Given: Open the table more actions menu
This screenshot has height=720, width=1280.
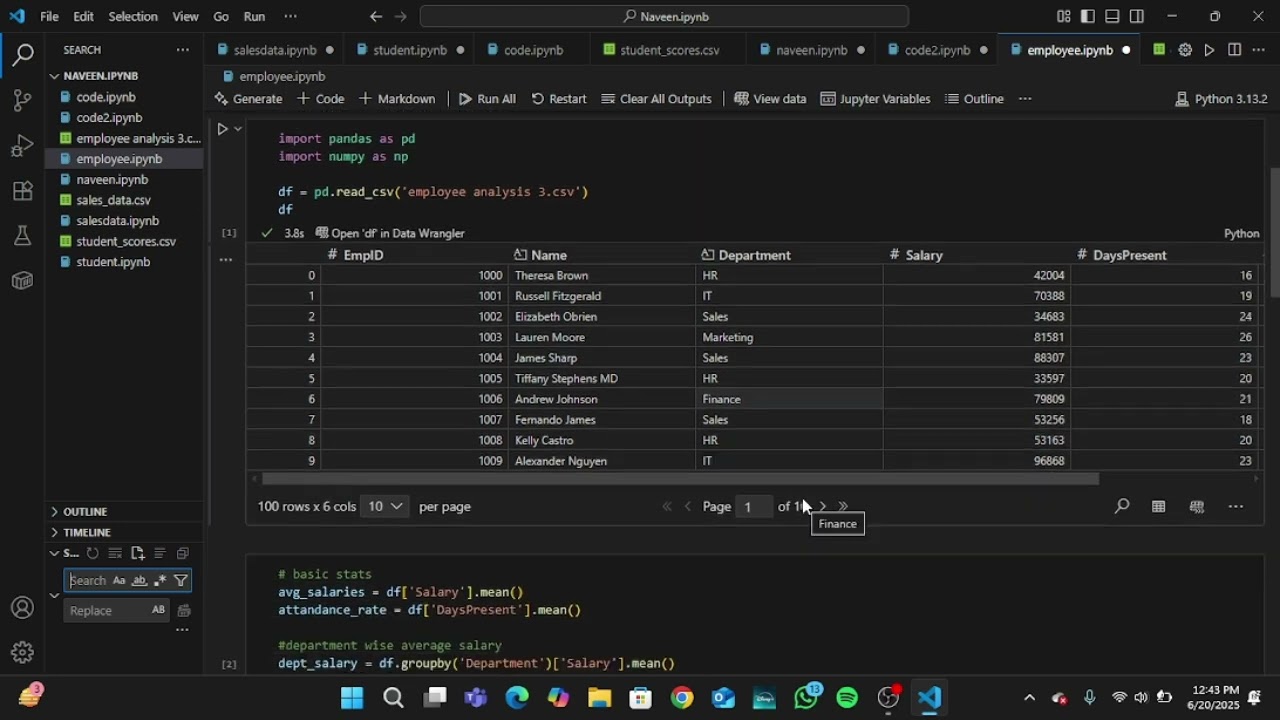Looking at the screenshot, I should (1236, 507).
